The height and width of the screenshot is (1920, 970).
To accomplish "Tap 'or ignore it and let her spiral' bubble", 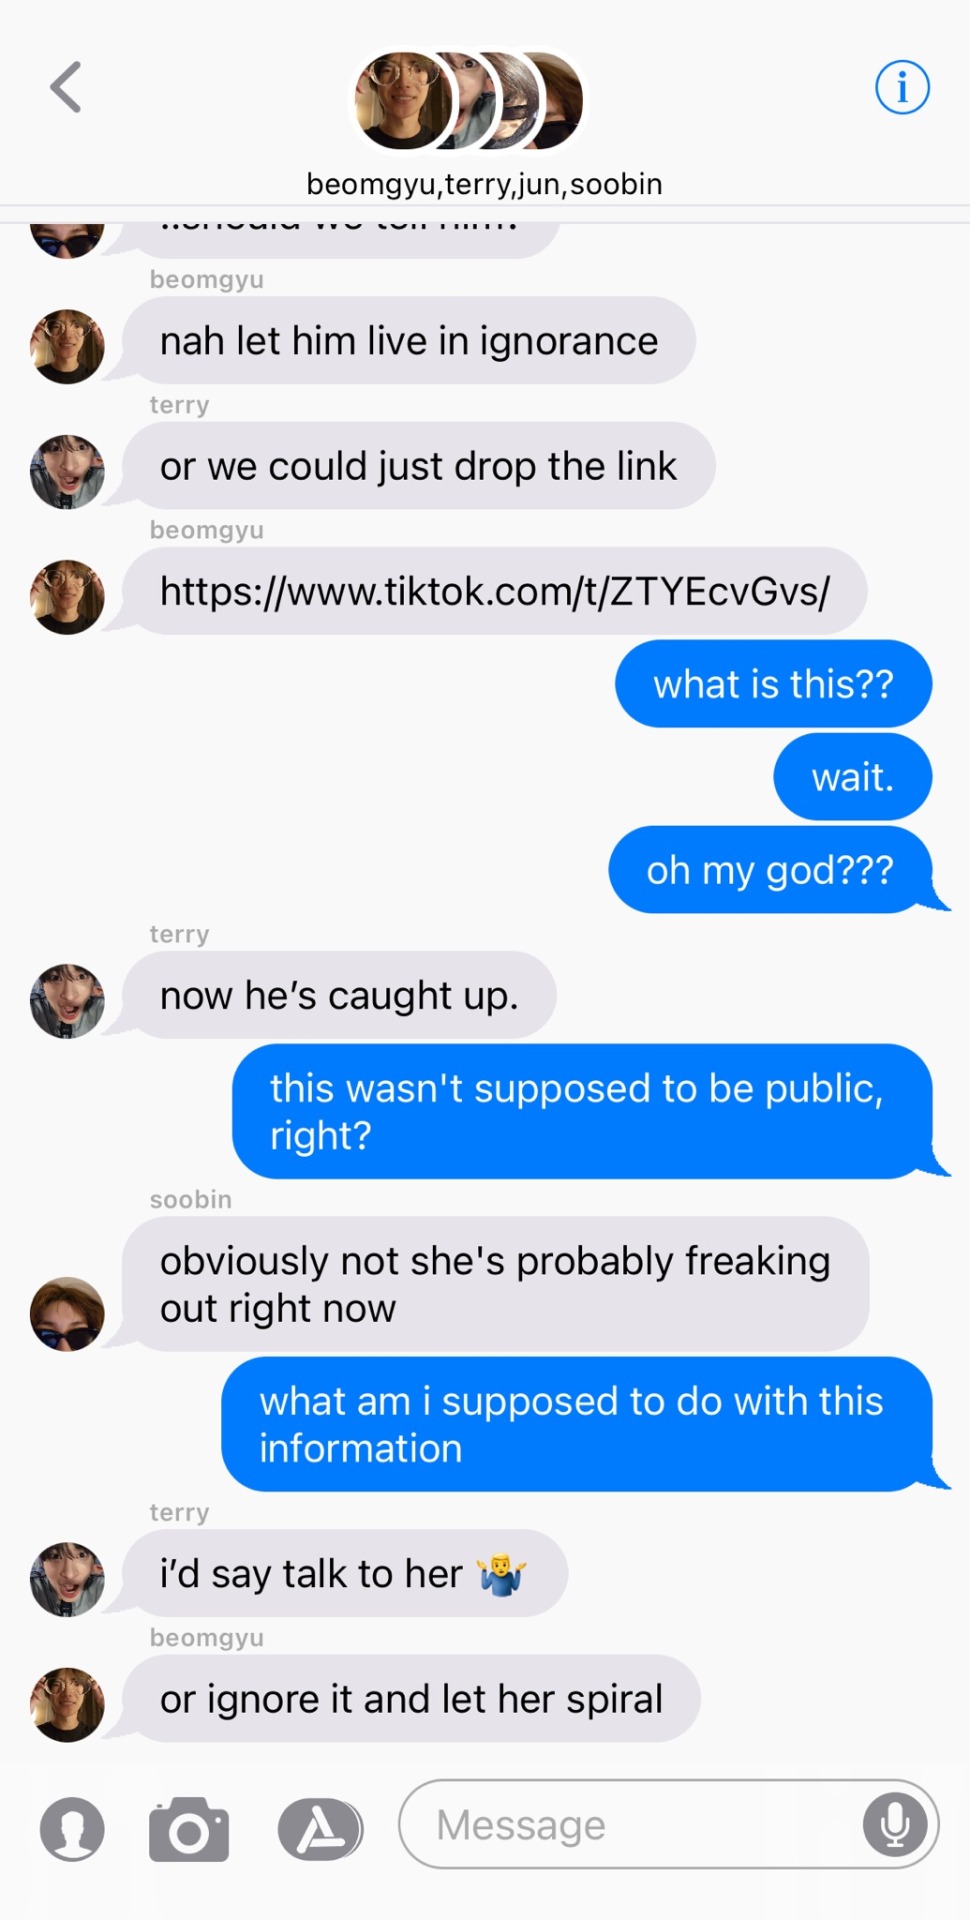I will 411,1699.
